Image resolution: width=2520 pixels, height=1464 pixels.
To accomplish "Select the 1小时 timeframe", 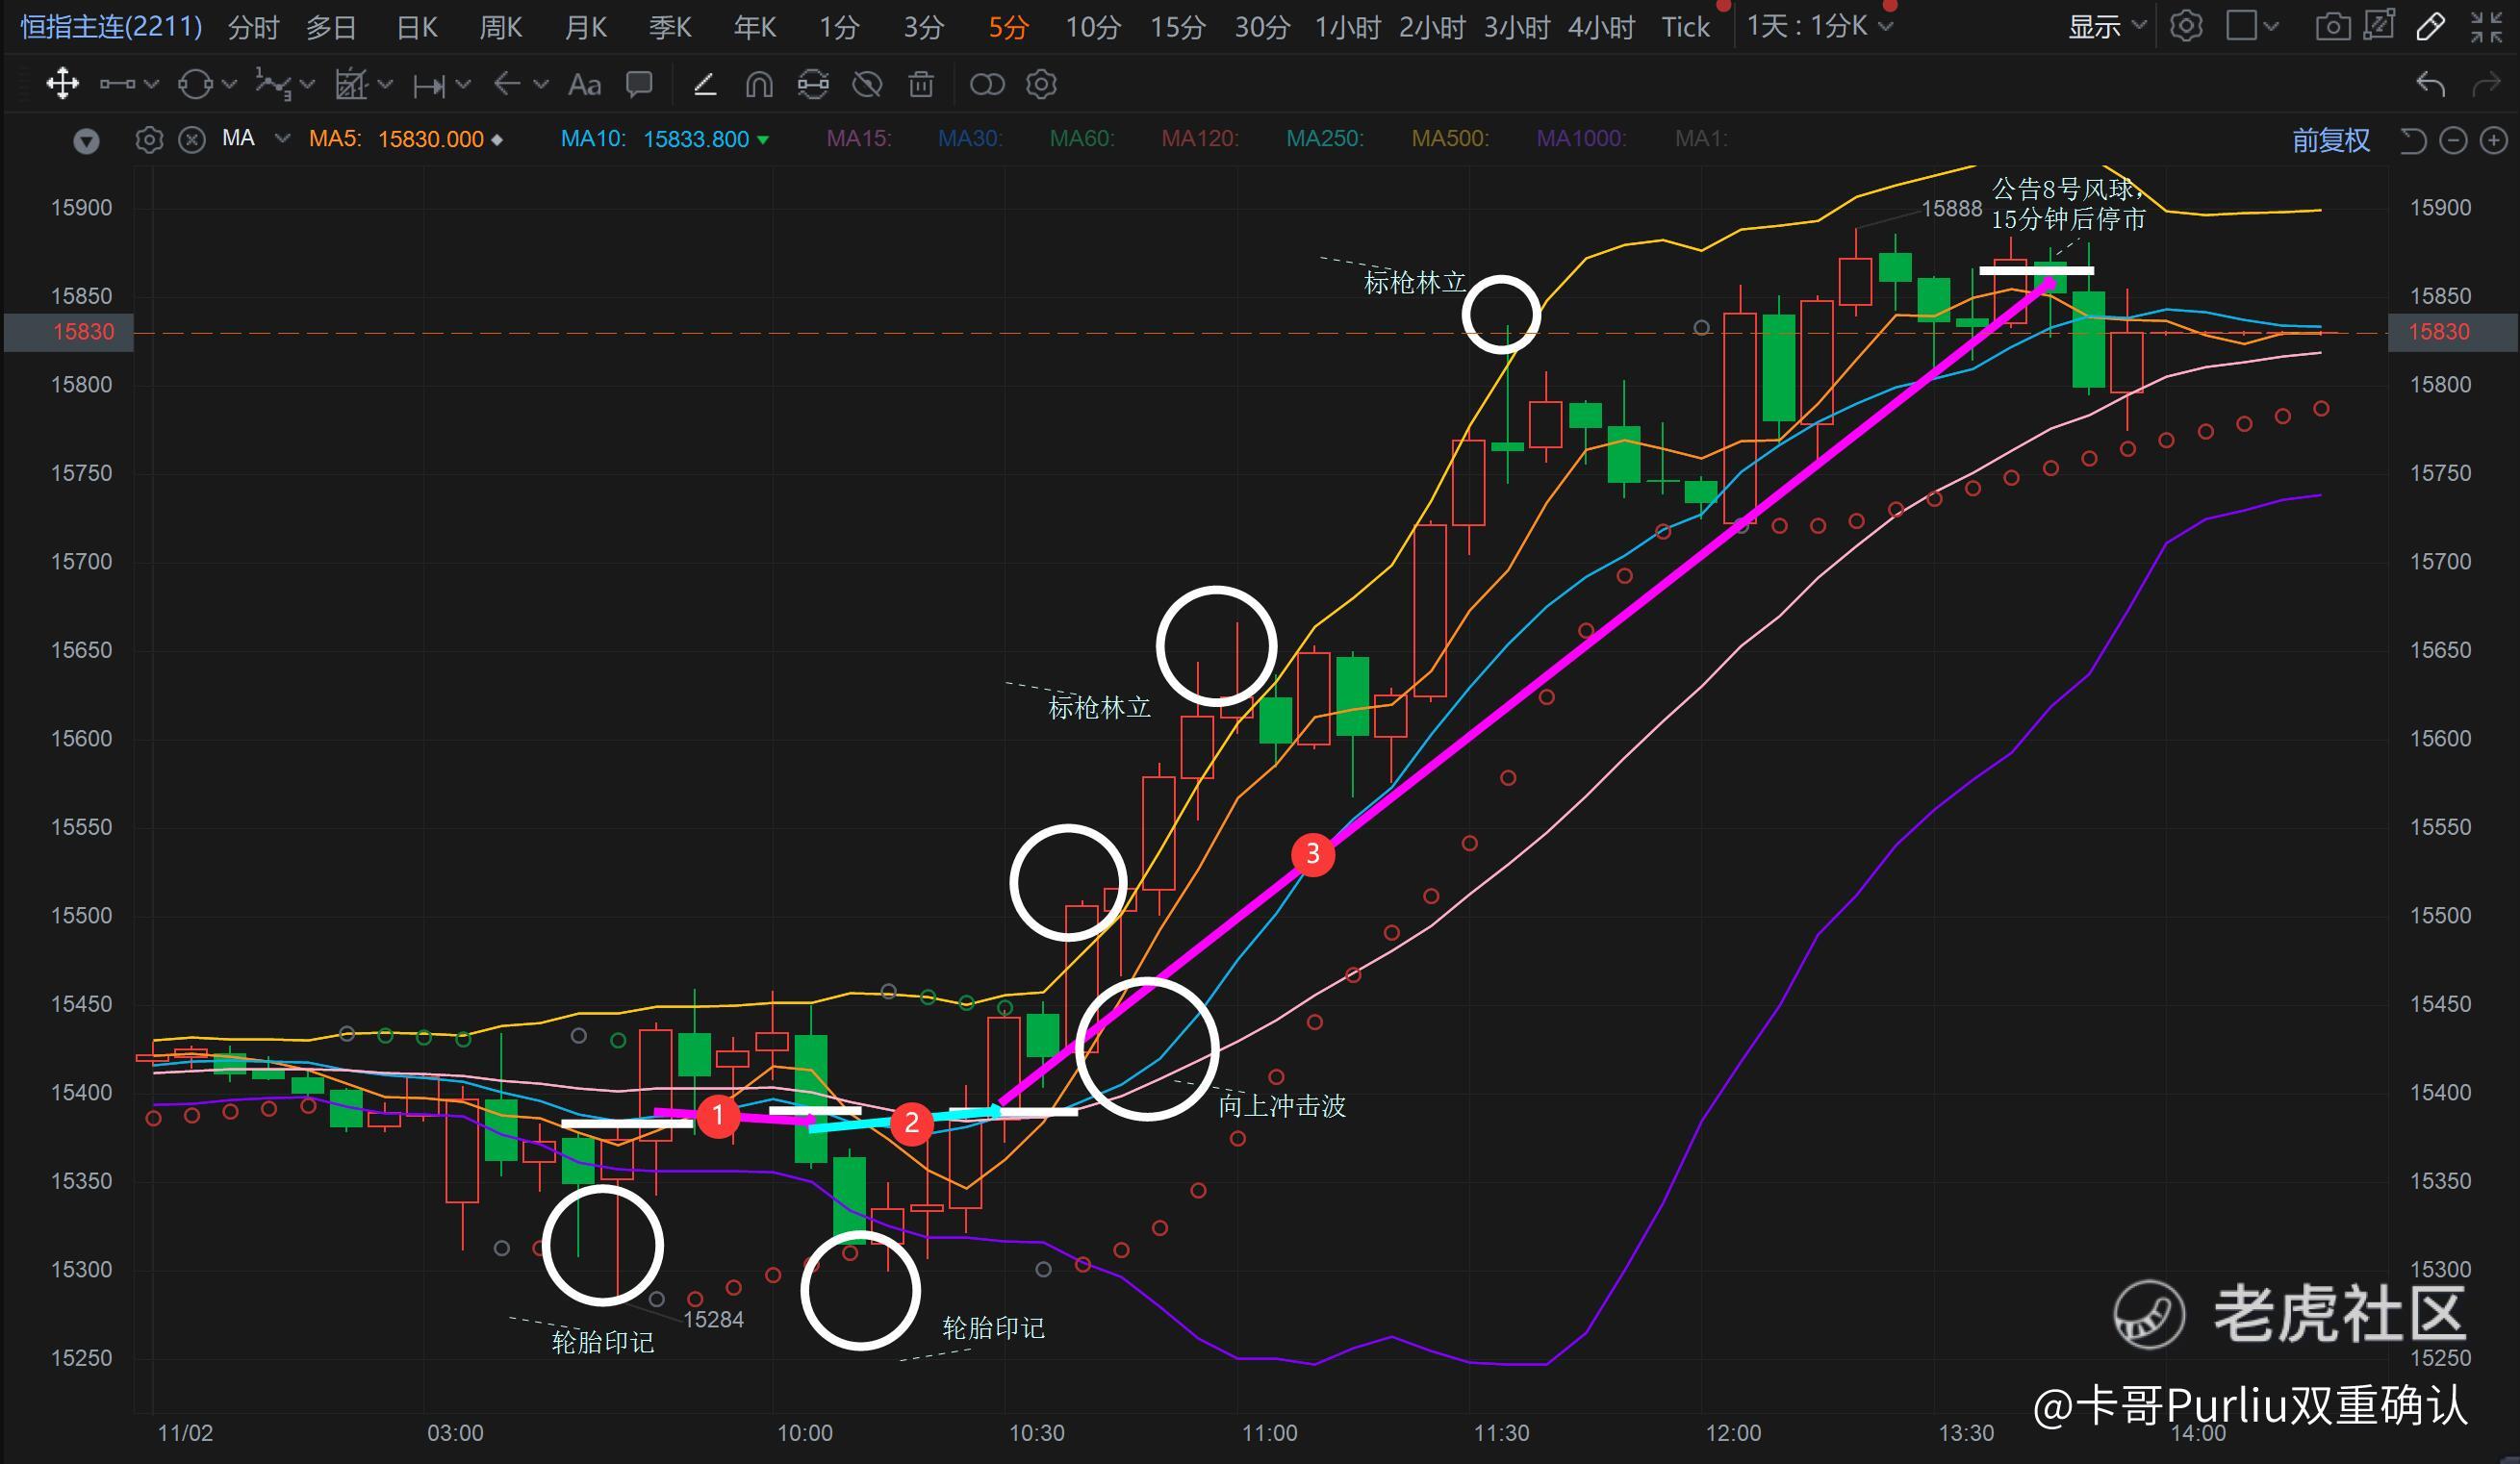I will coord(1347,26).
